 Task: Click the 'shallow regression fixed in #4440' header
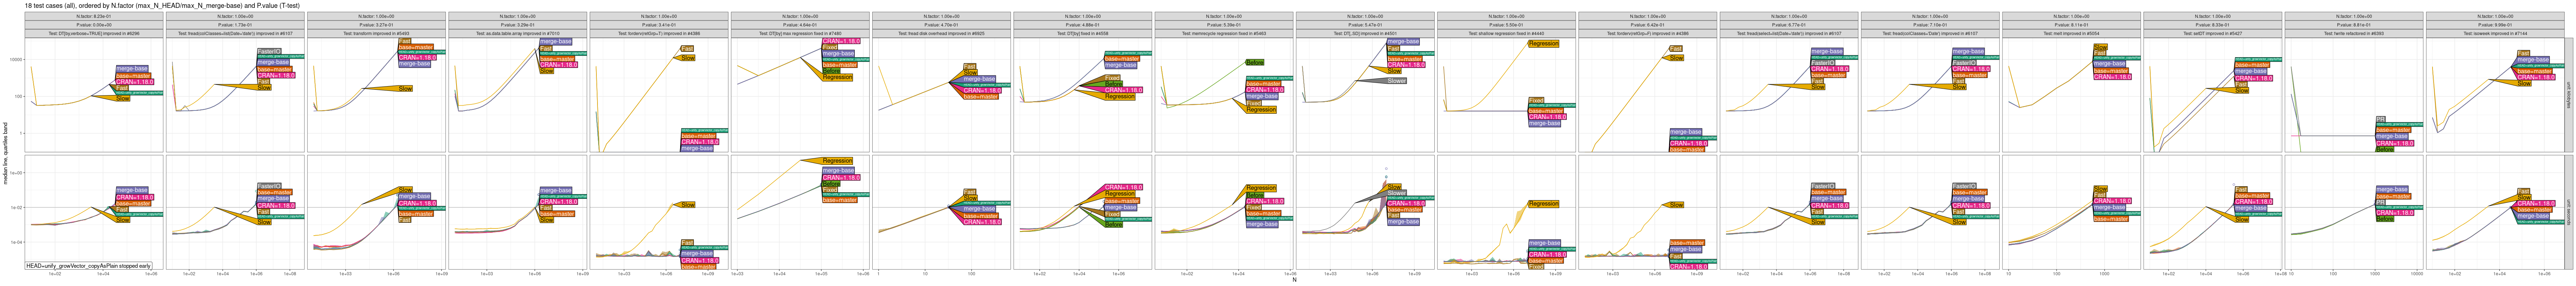tap(1506, 33)
